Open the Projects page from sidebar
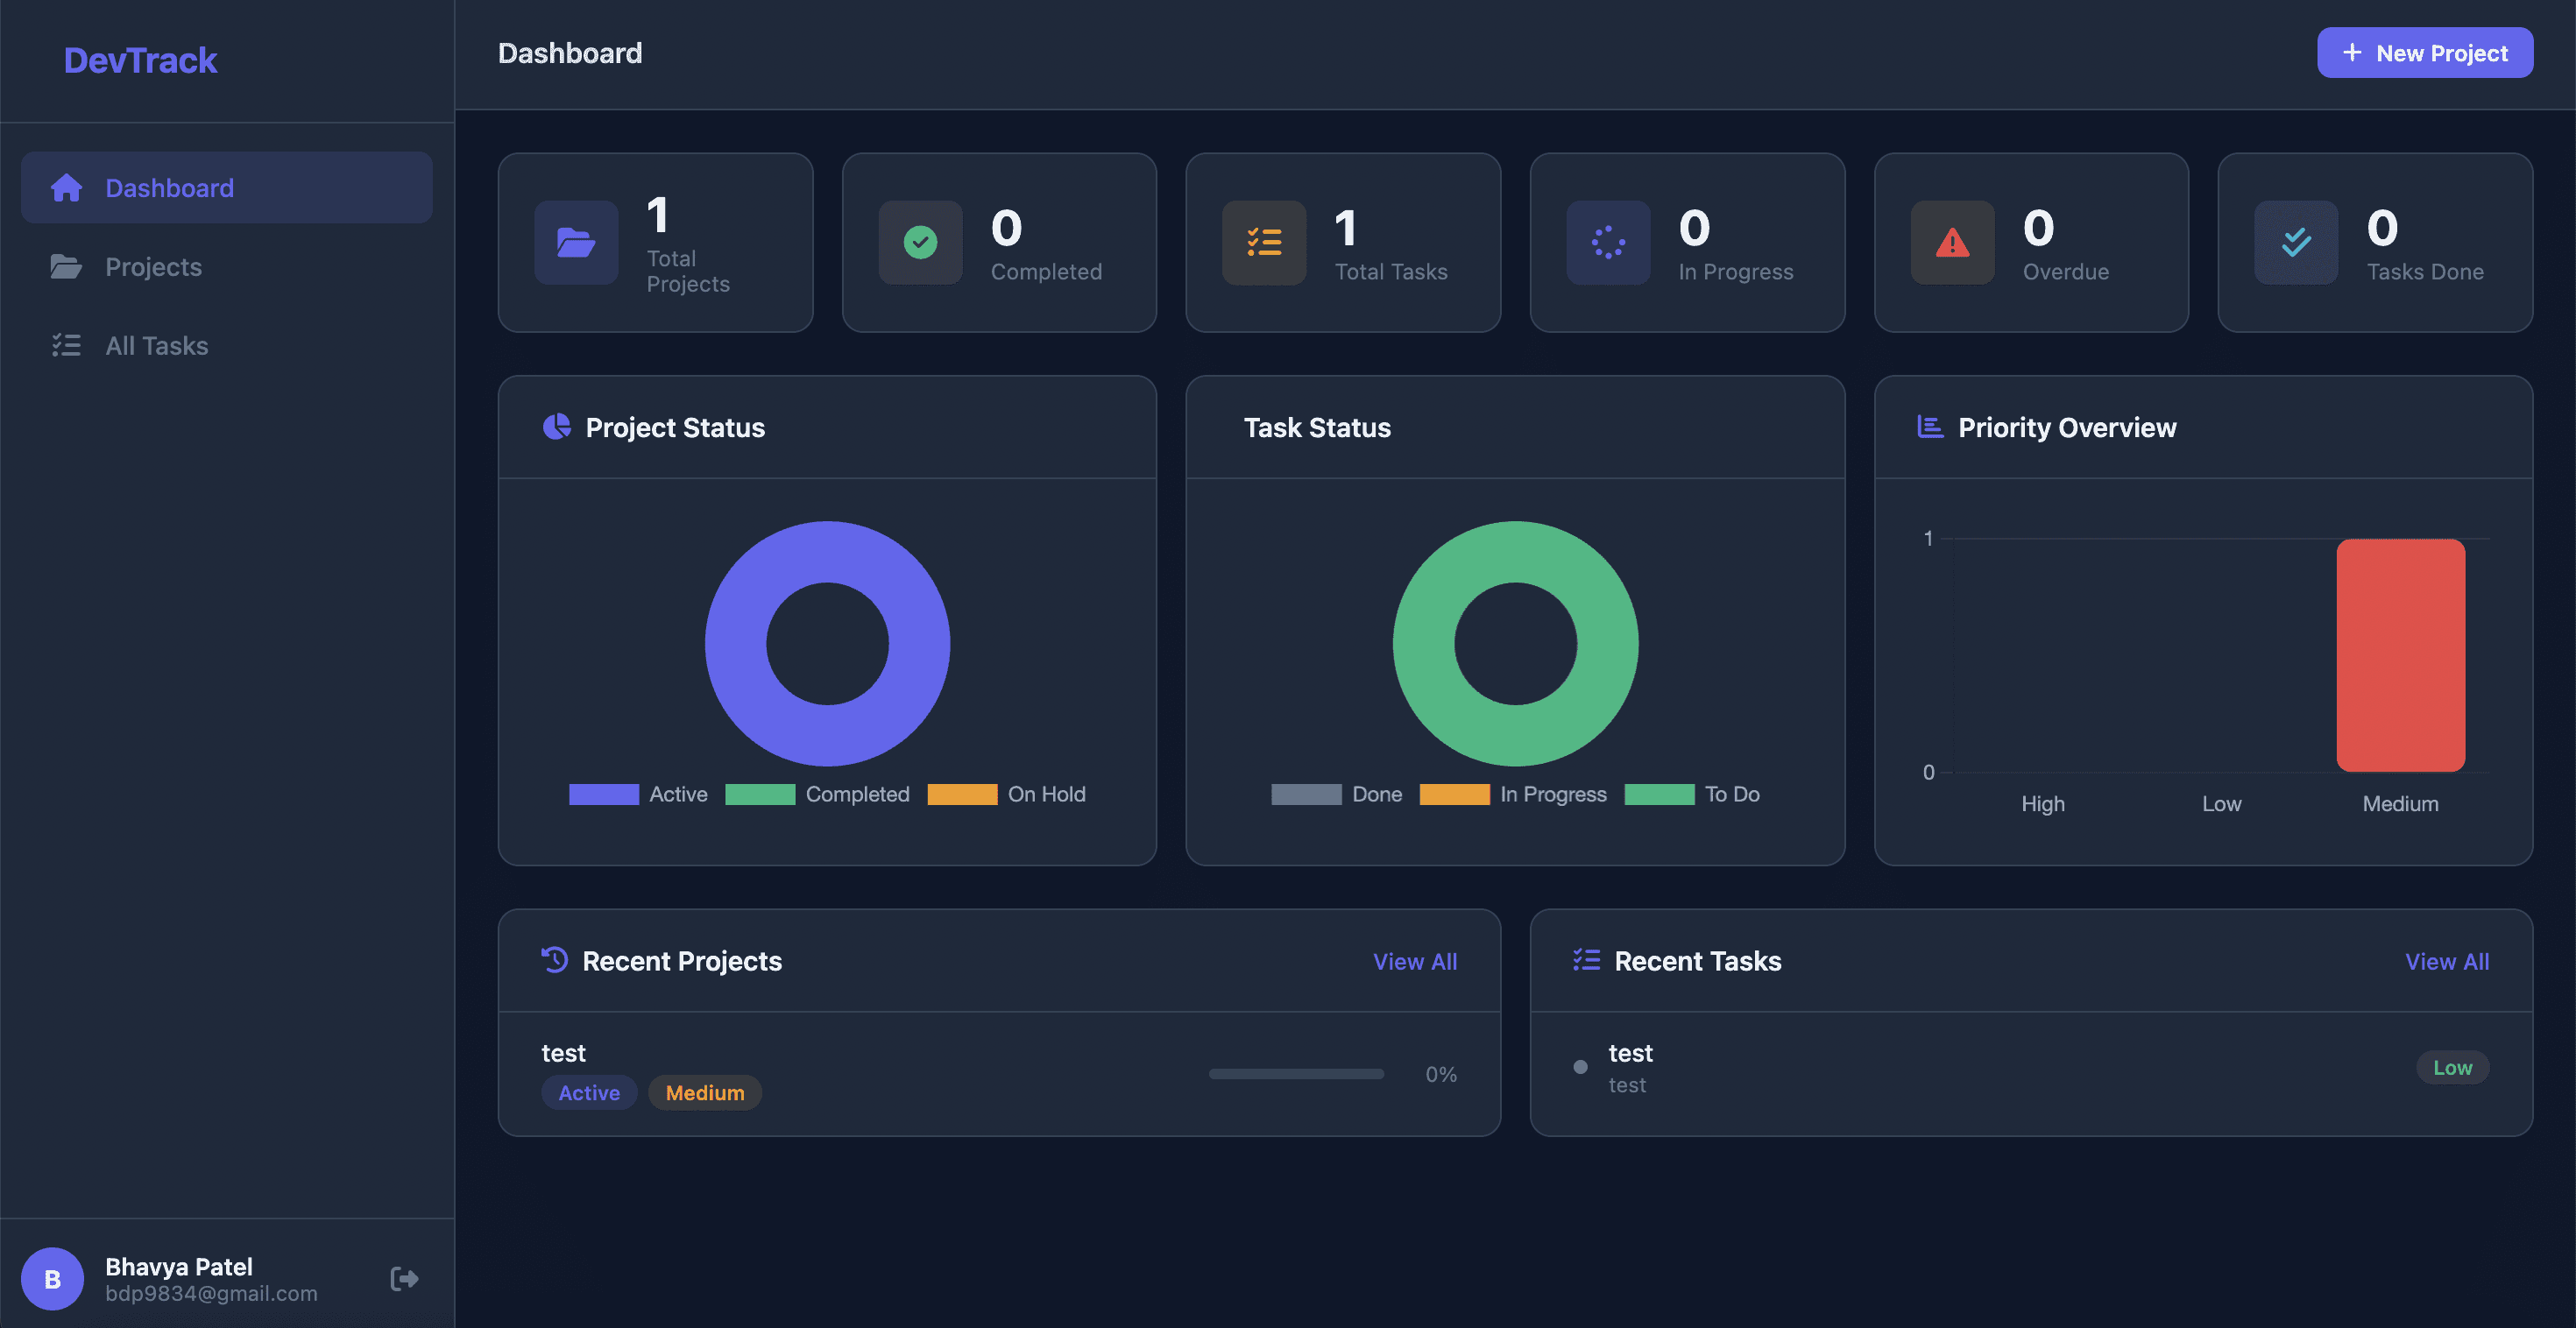 tap(153, 267)
